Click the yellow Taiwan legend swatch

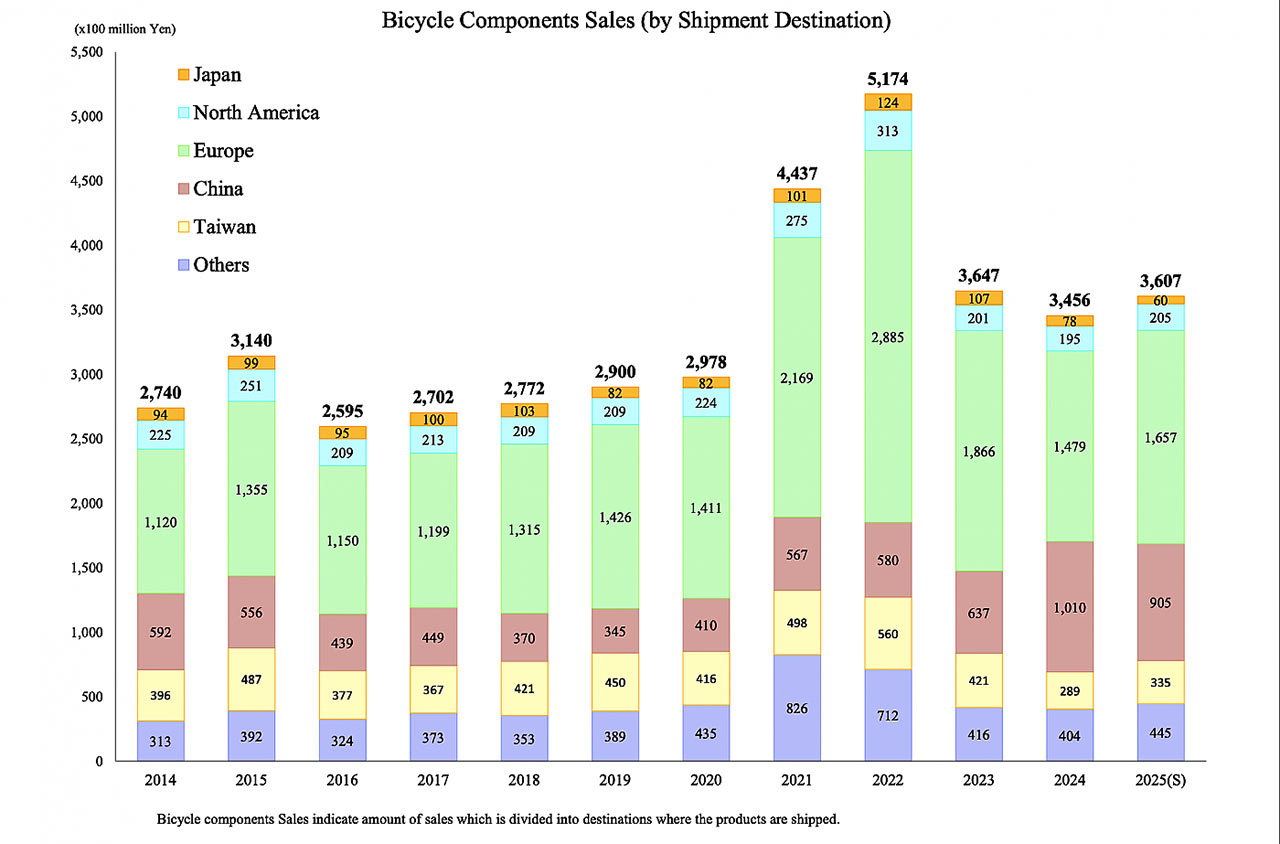pyautogui.click(x=183, y=227)
